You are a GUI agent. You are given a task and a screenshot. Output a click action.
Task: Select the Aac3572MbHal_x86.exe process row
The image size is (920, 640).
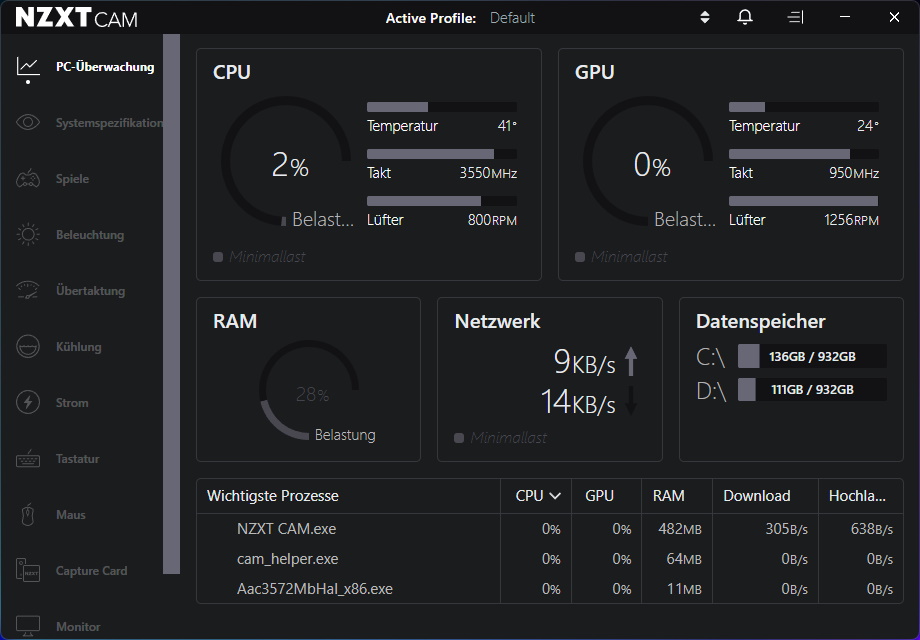[x=550, y=588]
